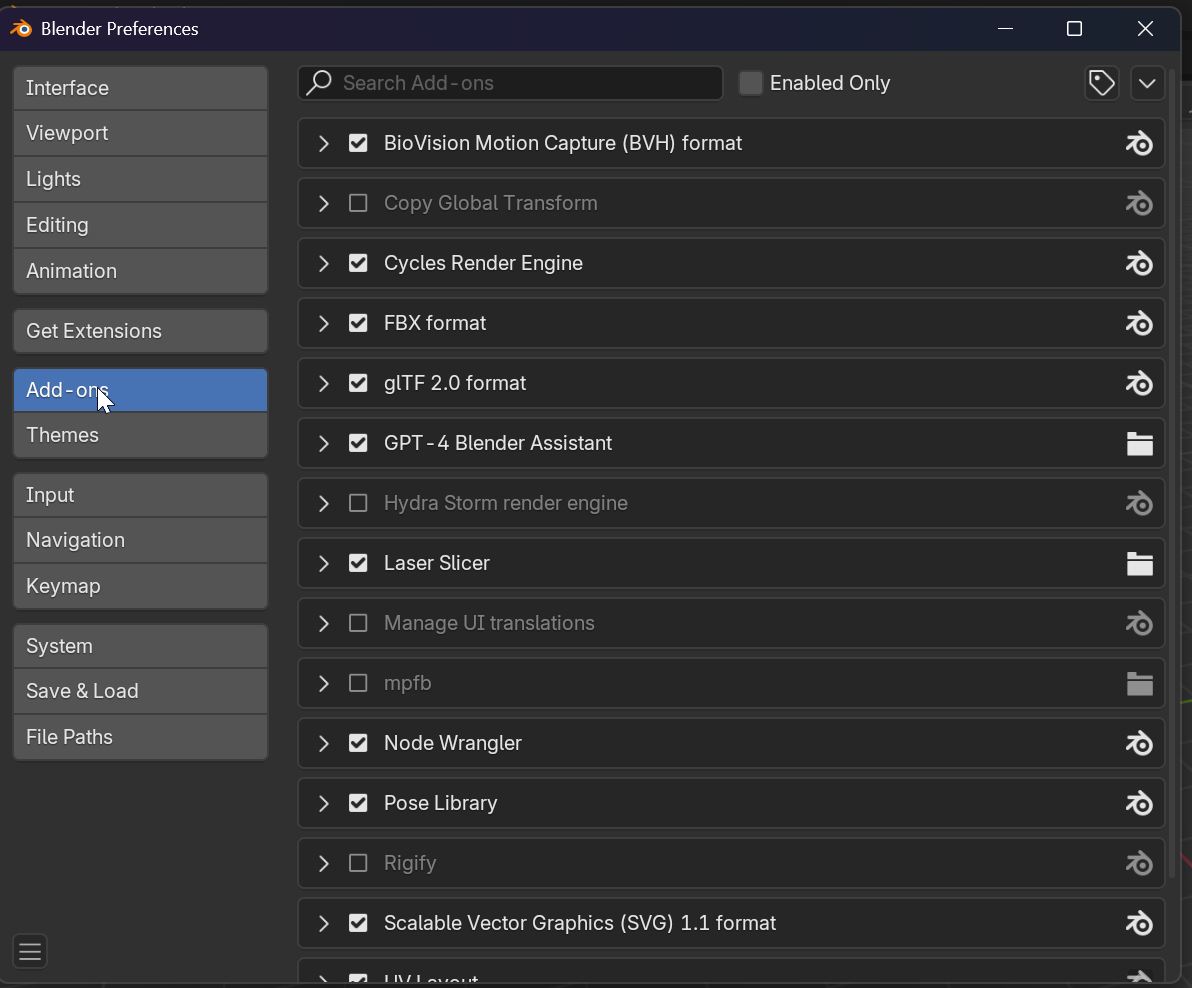Screen dimensions: 1192x988
Task: Enable the Rigify add-on
Action: point(358,863)
